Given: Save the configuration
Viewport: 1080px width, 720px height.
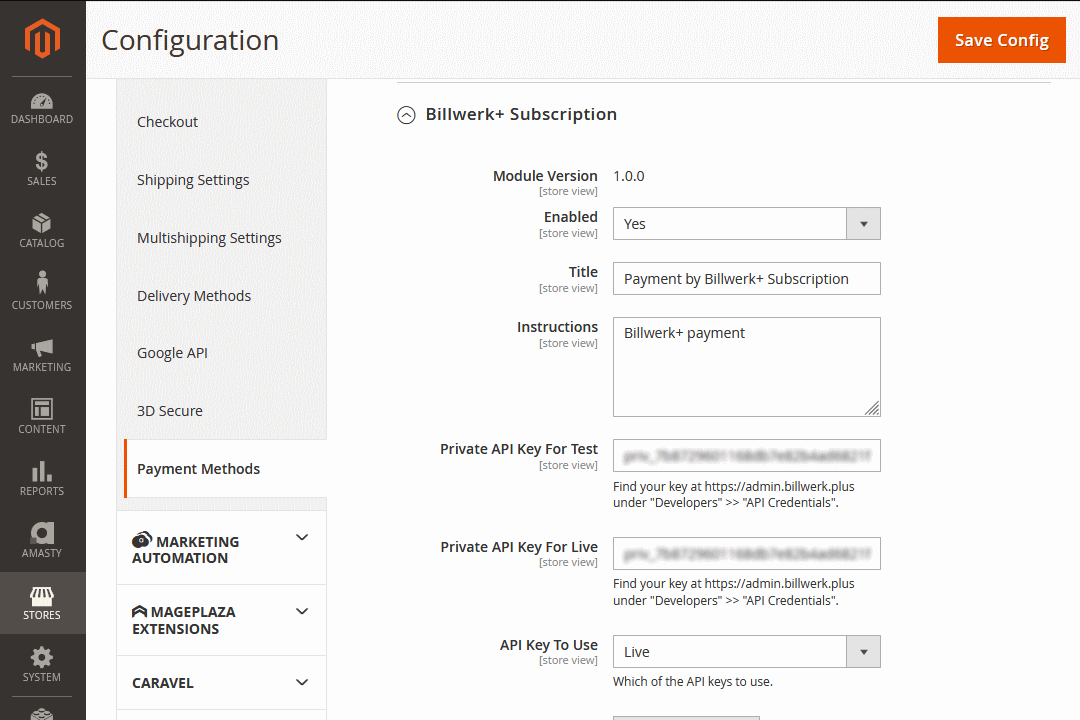Looking at the screenshot, I should [x=1001, y=40].
